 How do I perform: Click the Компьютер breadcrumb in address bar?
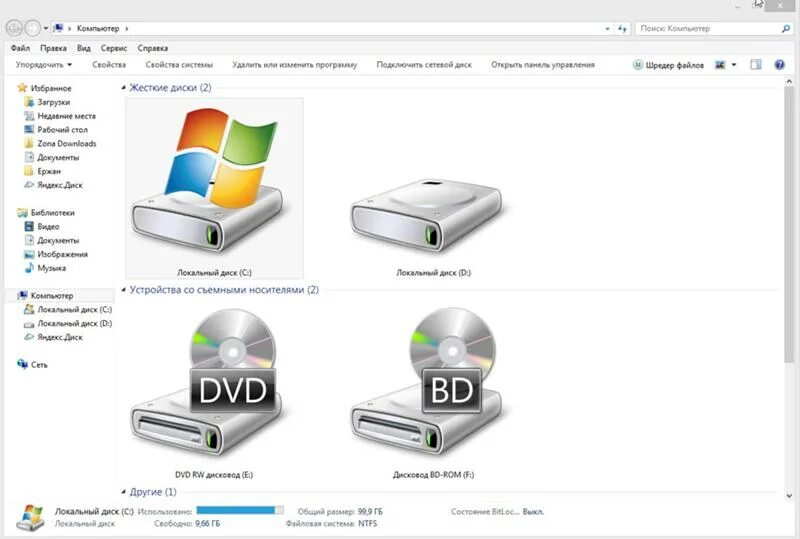coord(98,29)
